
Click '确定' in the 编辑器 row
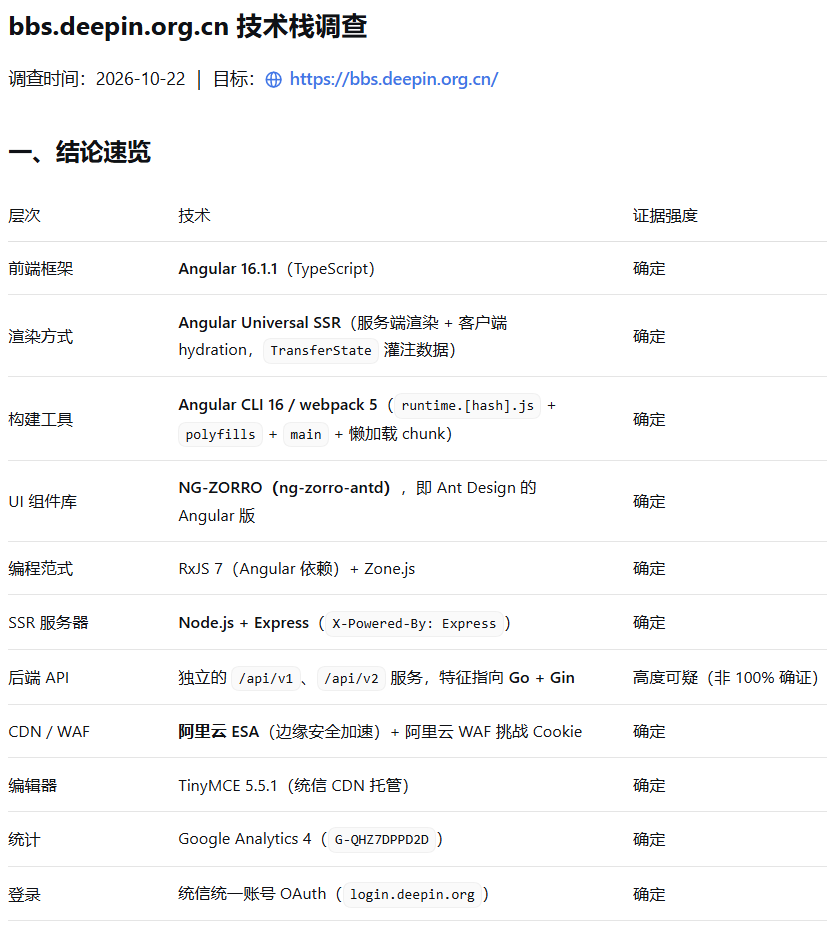point(649,786)
